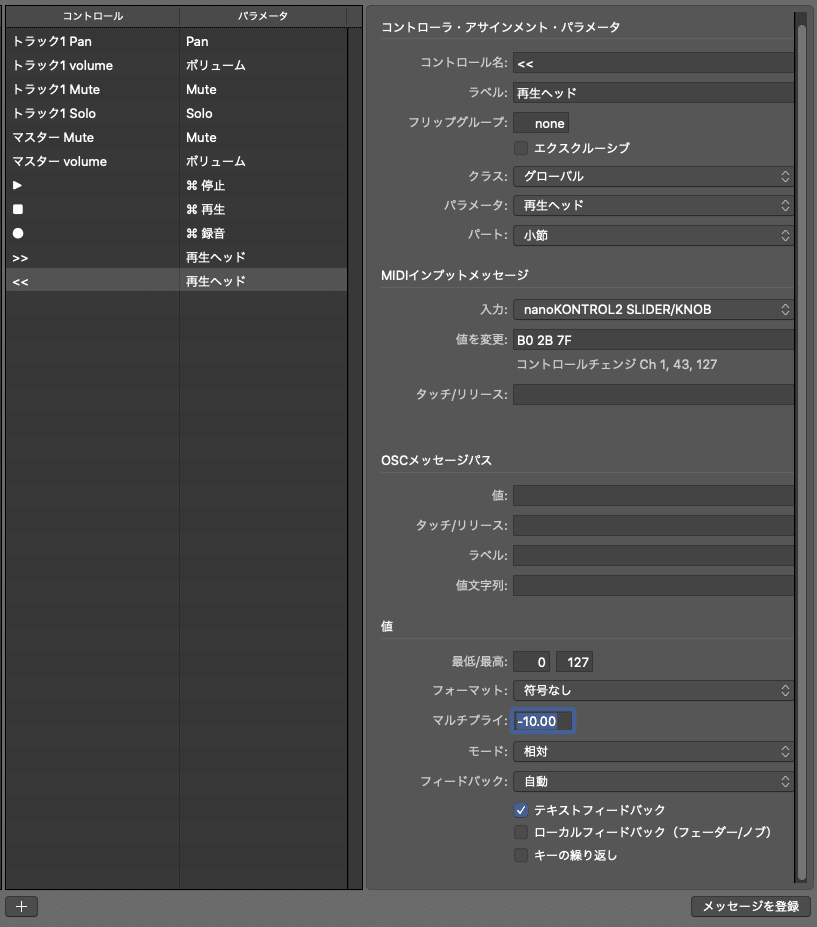Click the minimum value field 0
The width and height of the screenshot is (817, 927).
[x=531, y=662]
